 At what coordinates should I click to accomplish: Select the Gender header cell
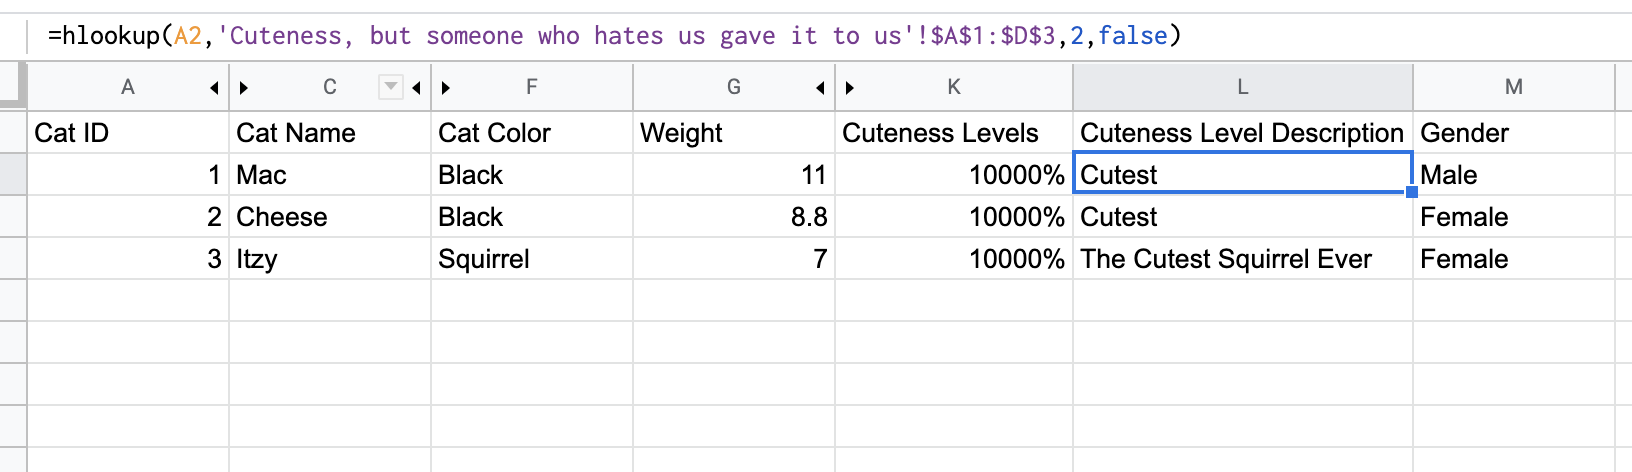(x=1514, y=132)
